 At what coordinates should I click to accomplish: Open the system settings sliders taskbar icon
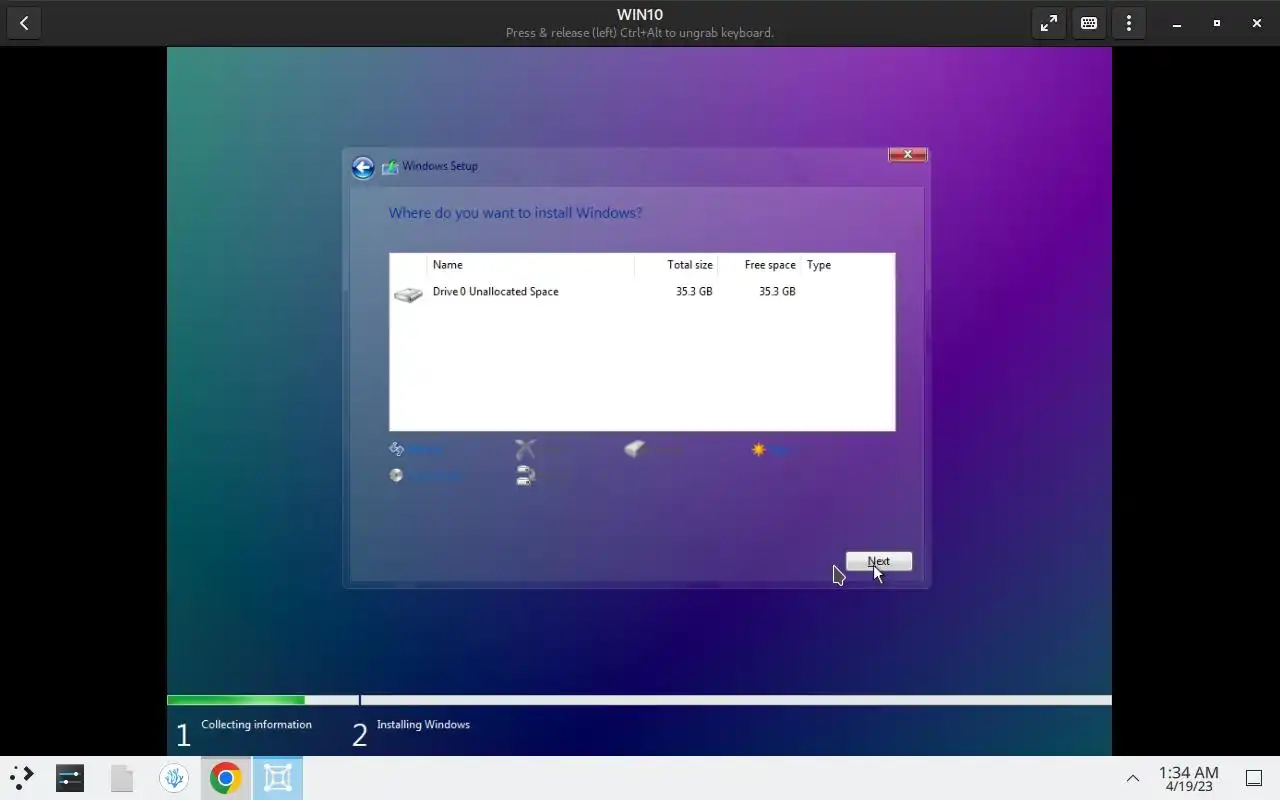[x=70, y=777]
